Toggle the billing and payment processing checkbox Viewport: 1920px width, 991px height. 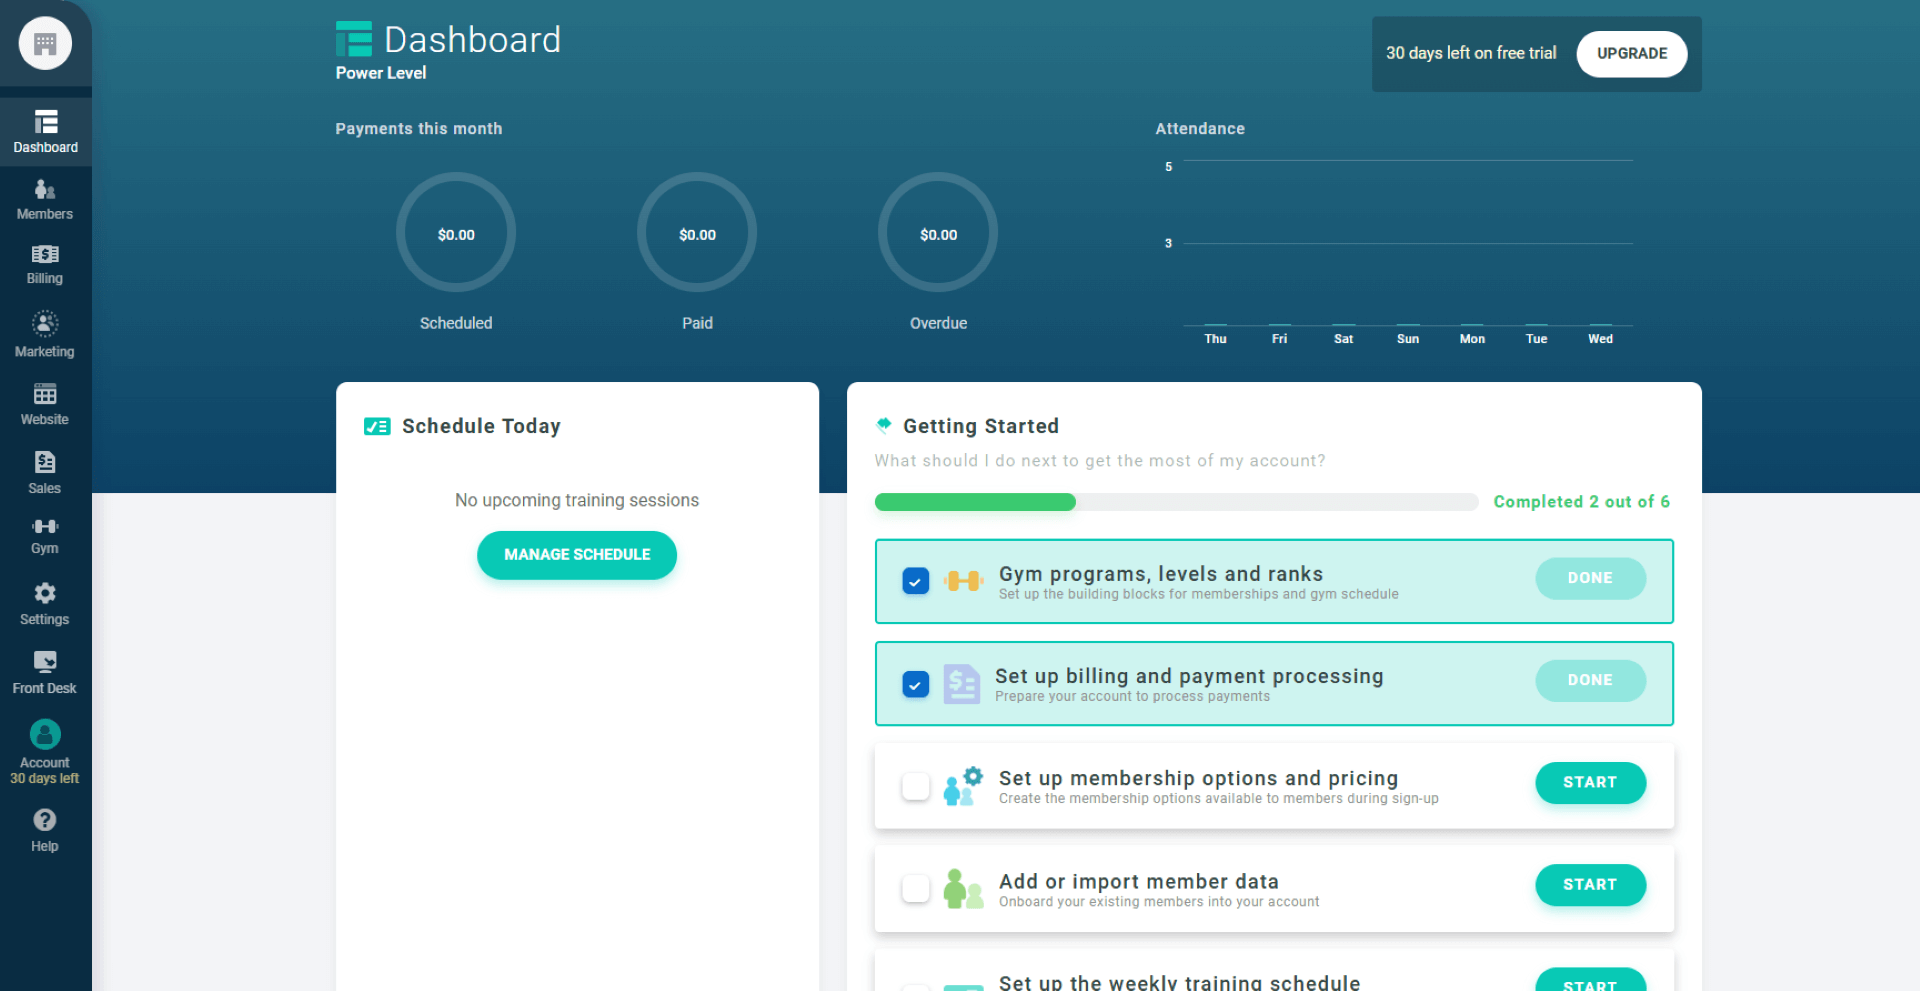915,684
